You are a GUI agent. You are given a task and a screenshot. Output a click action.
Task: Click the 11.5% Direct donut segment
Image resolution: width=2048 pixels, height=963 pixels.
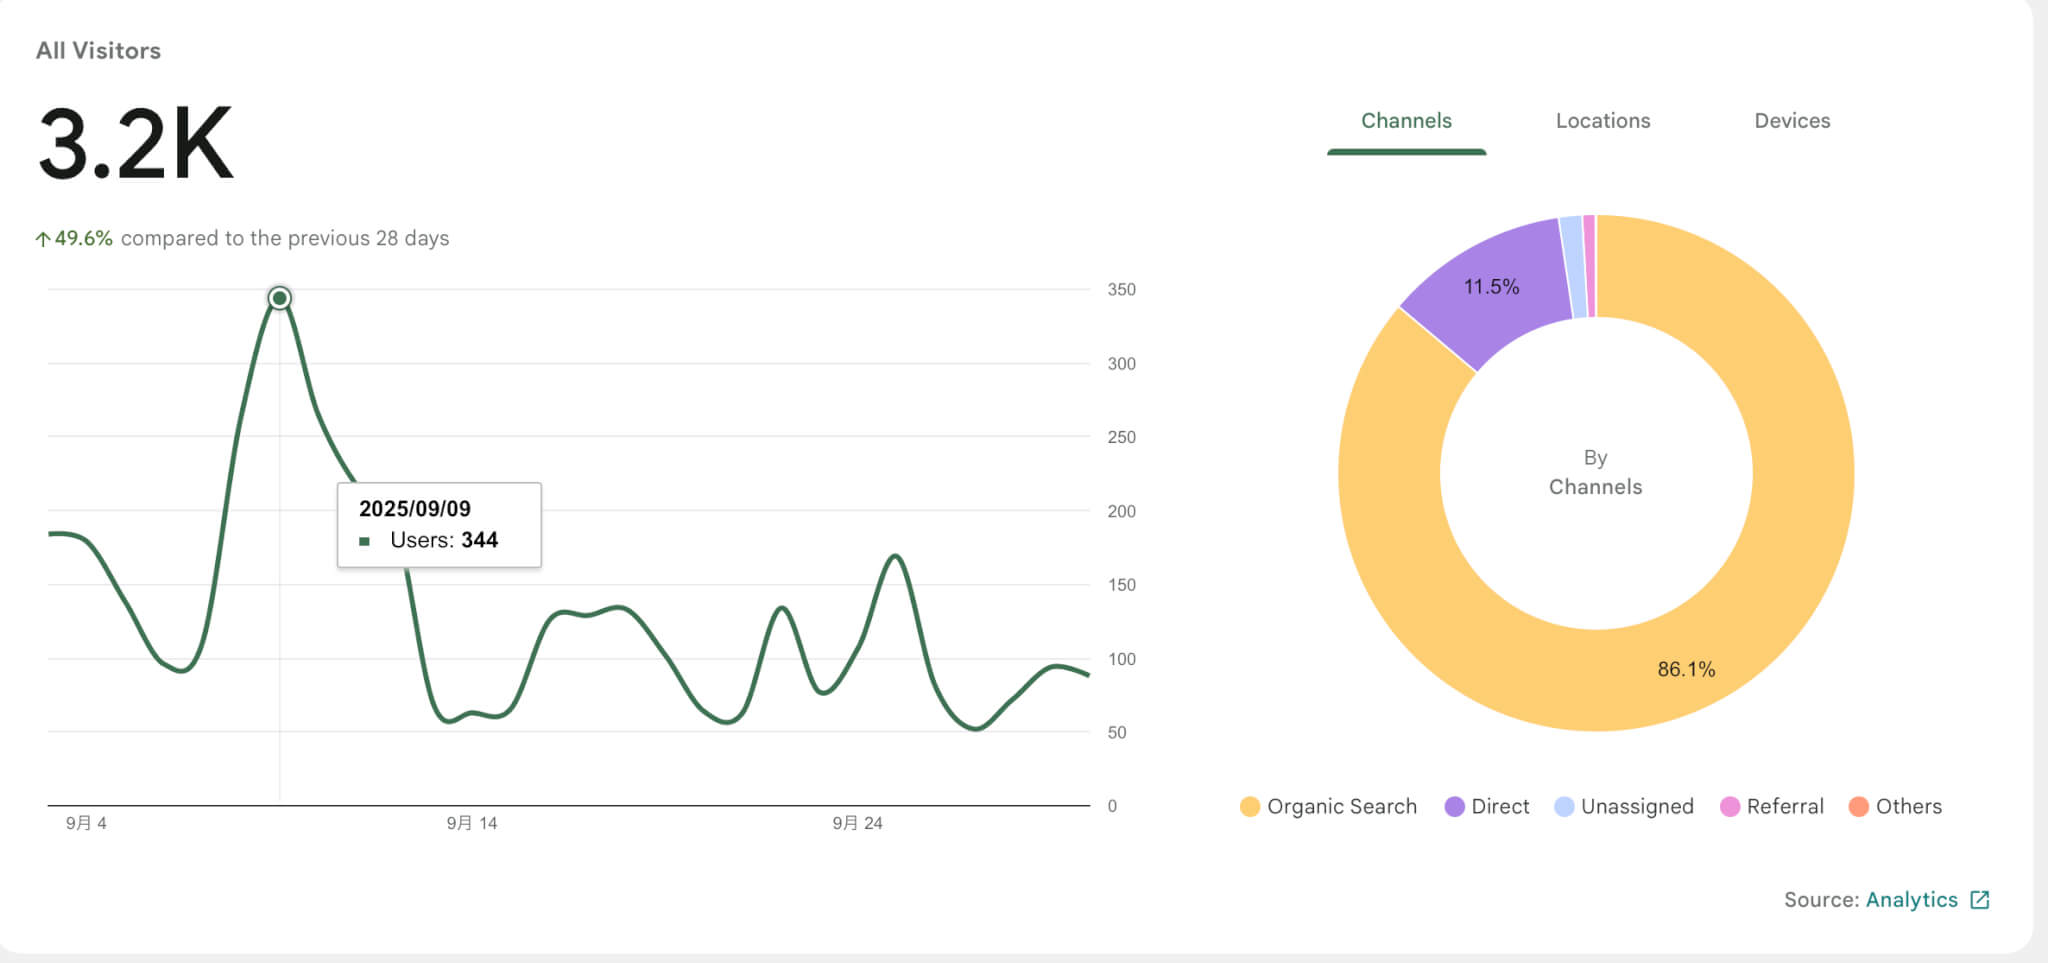(1491, 287)
